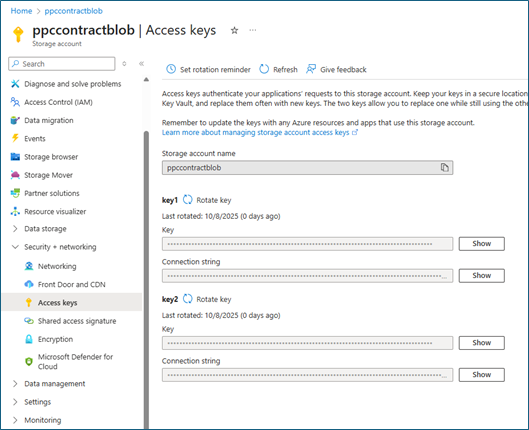The height and width of the screenshot is (430, 529).
Task: Open the more options ellipsis in header
Action: coord(253,30)
